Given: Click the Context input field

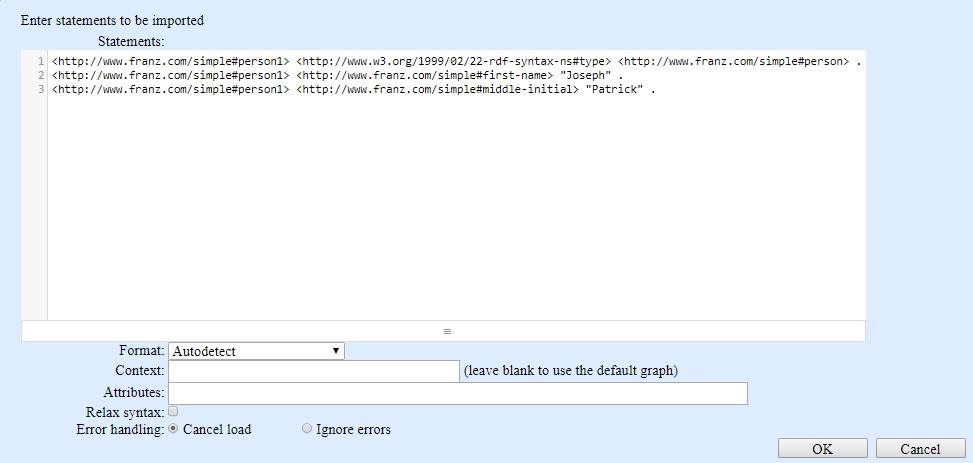Looking at the screenshot, I should (313, 372).
